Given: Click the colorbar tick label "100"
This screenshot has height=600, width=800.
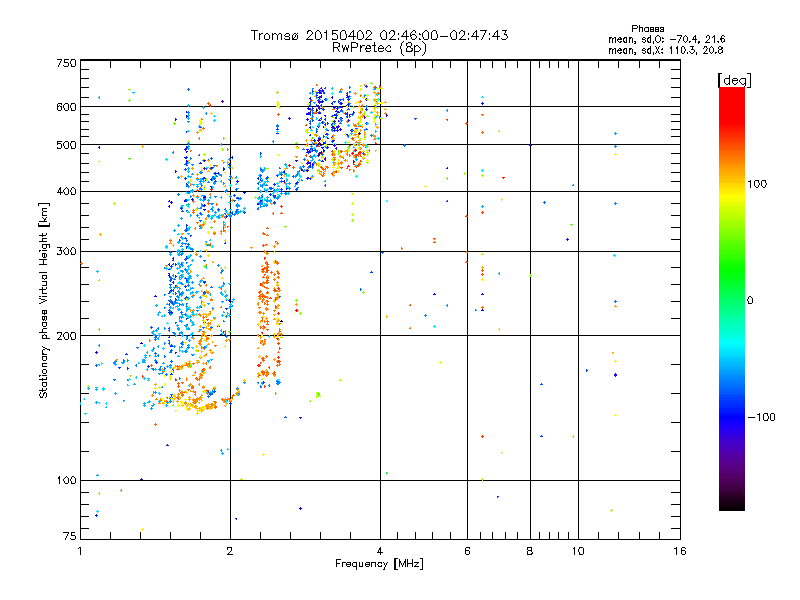Looking at the screenshot, I should click(x=757, y=184).
